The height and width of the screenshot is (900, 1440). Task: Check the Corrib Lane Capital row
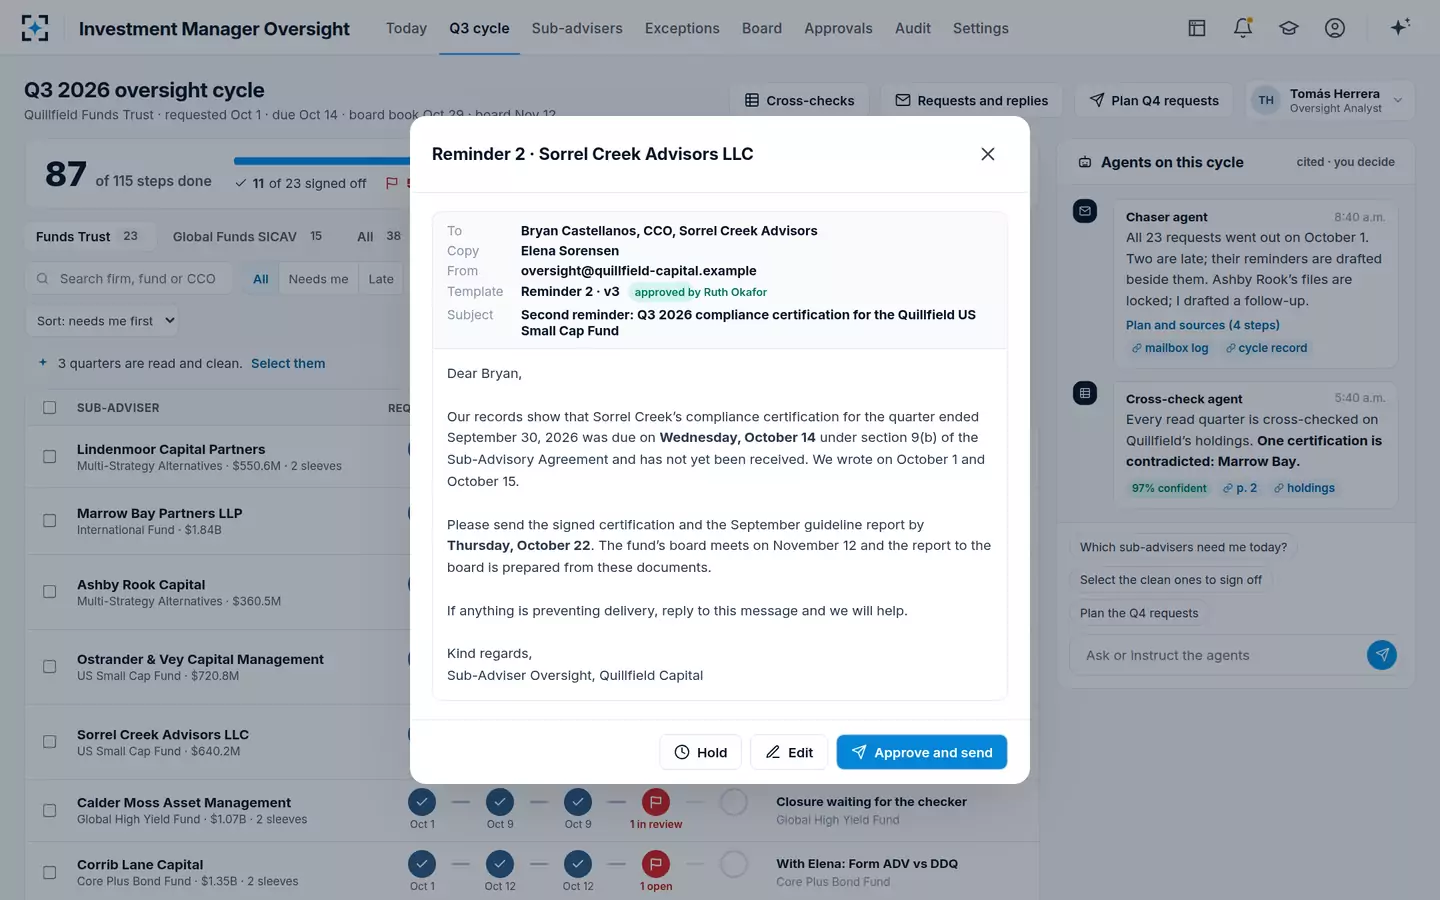(49, 872)
